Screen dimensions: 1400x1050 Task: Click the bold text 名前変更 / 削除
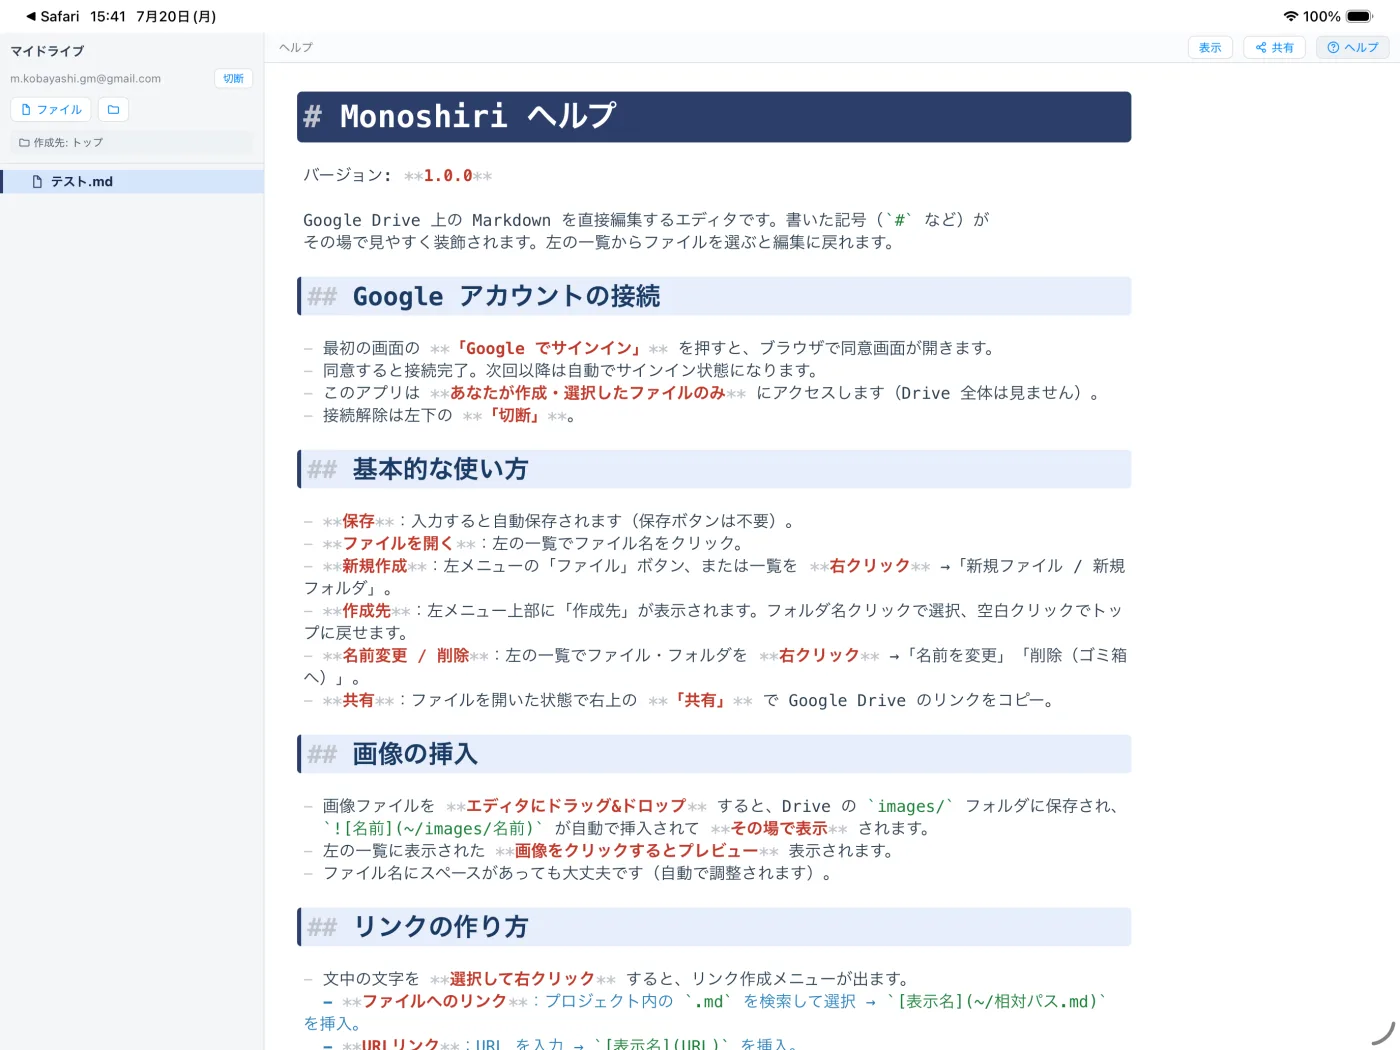pos(406,656)
